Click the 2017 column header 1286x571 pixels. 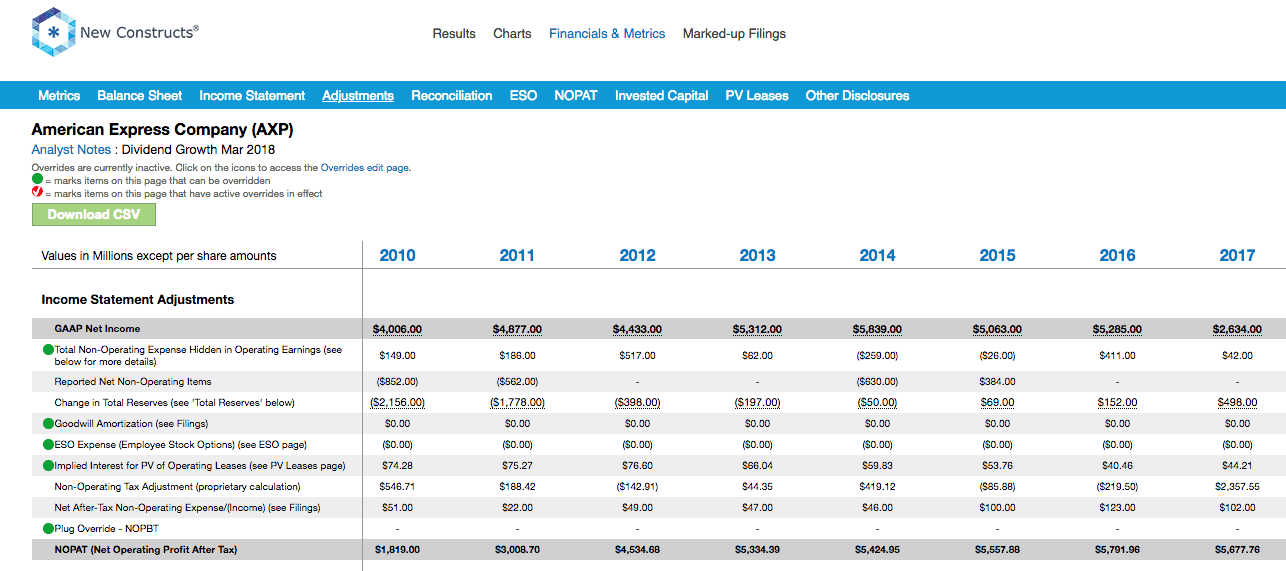(1237, 256)
